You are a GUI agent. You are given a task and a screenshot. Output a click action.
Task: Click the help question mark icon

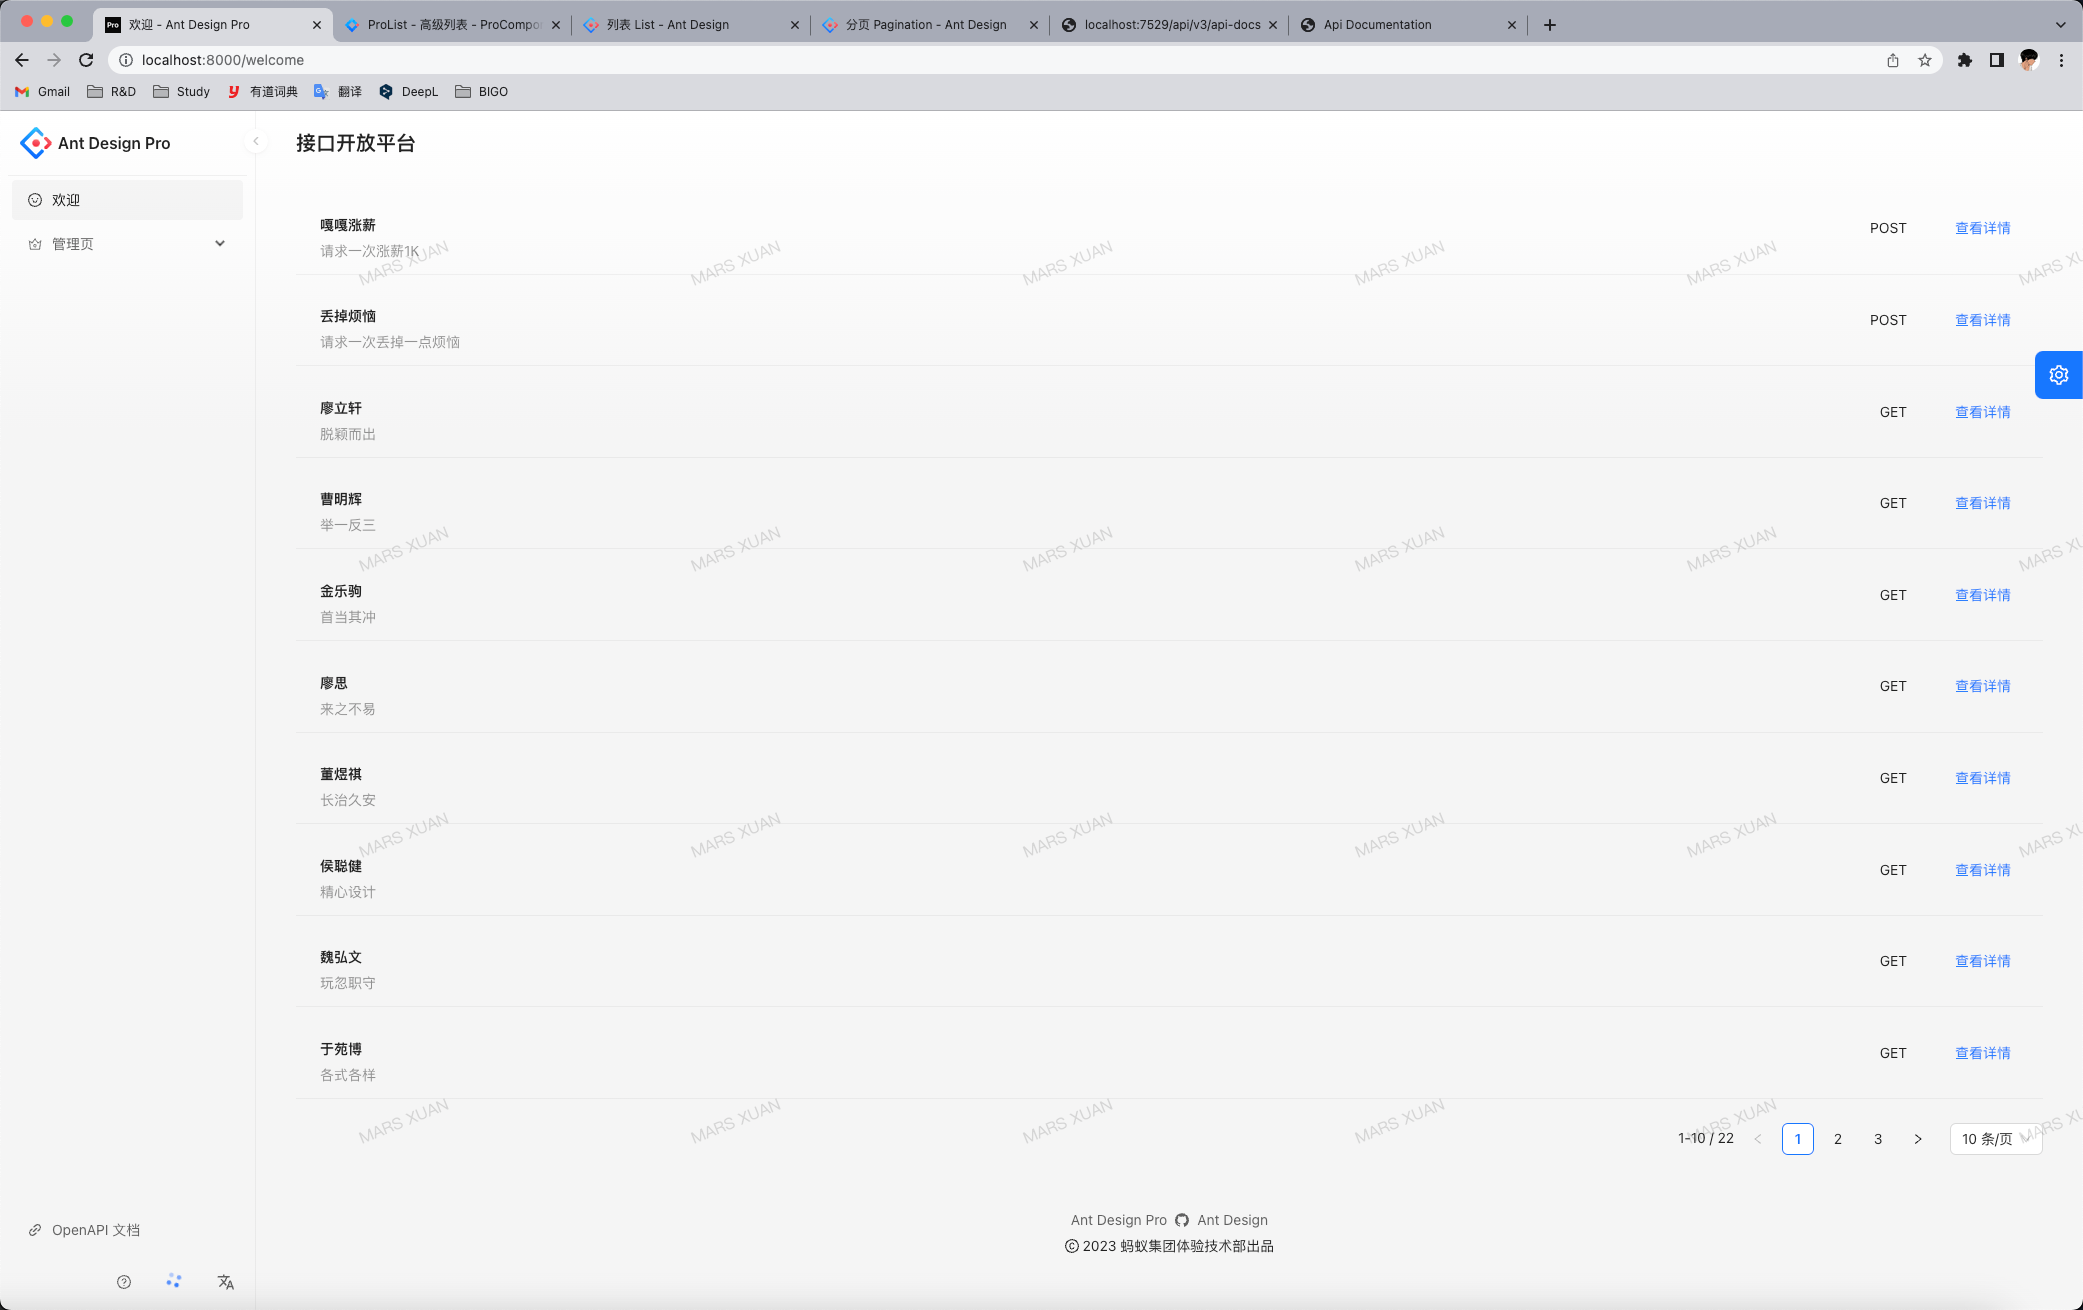[x=124, y=1282]
